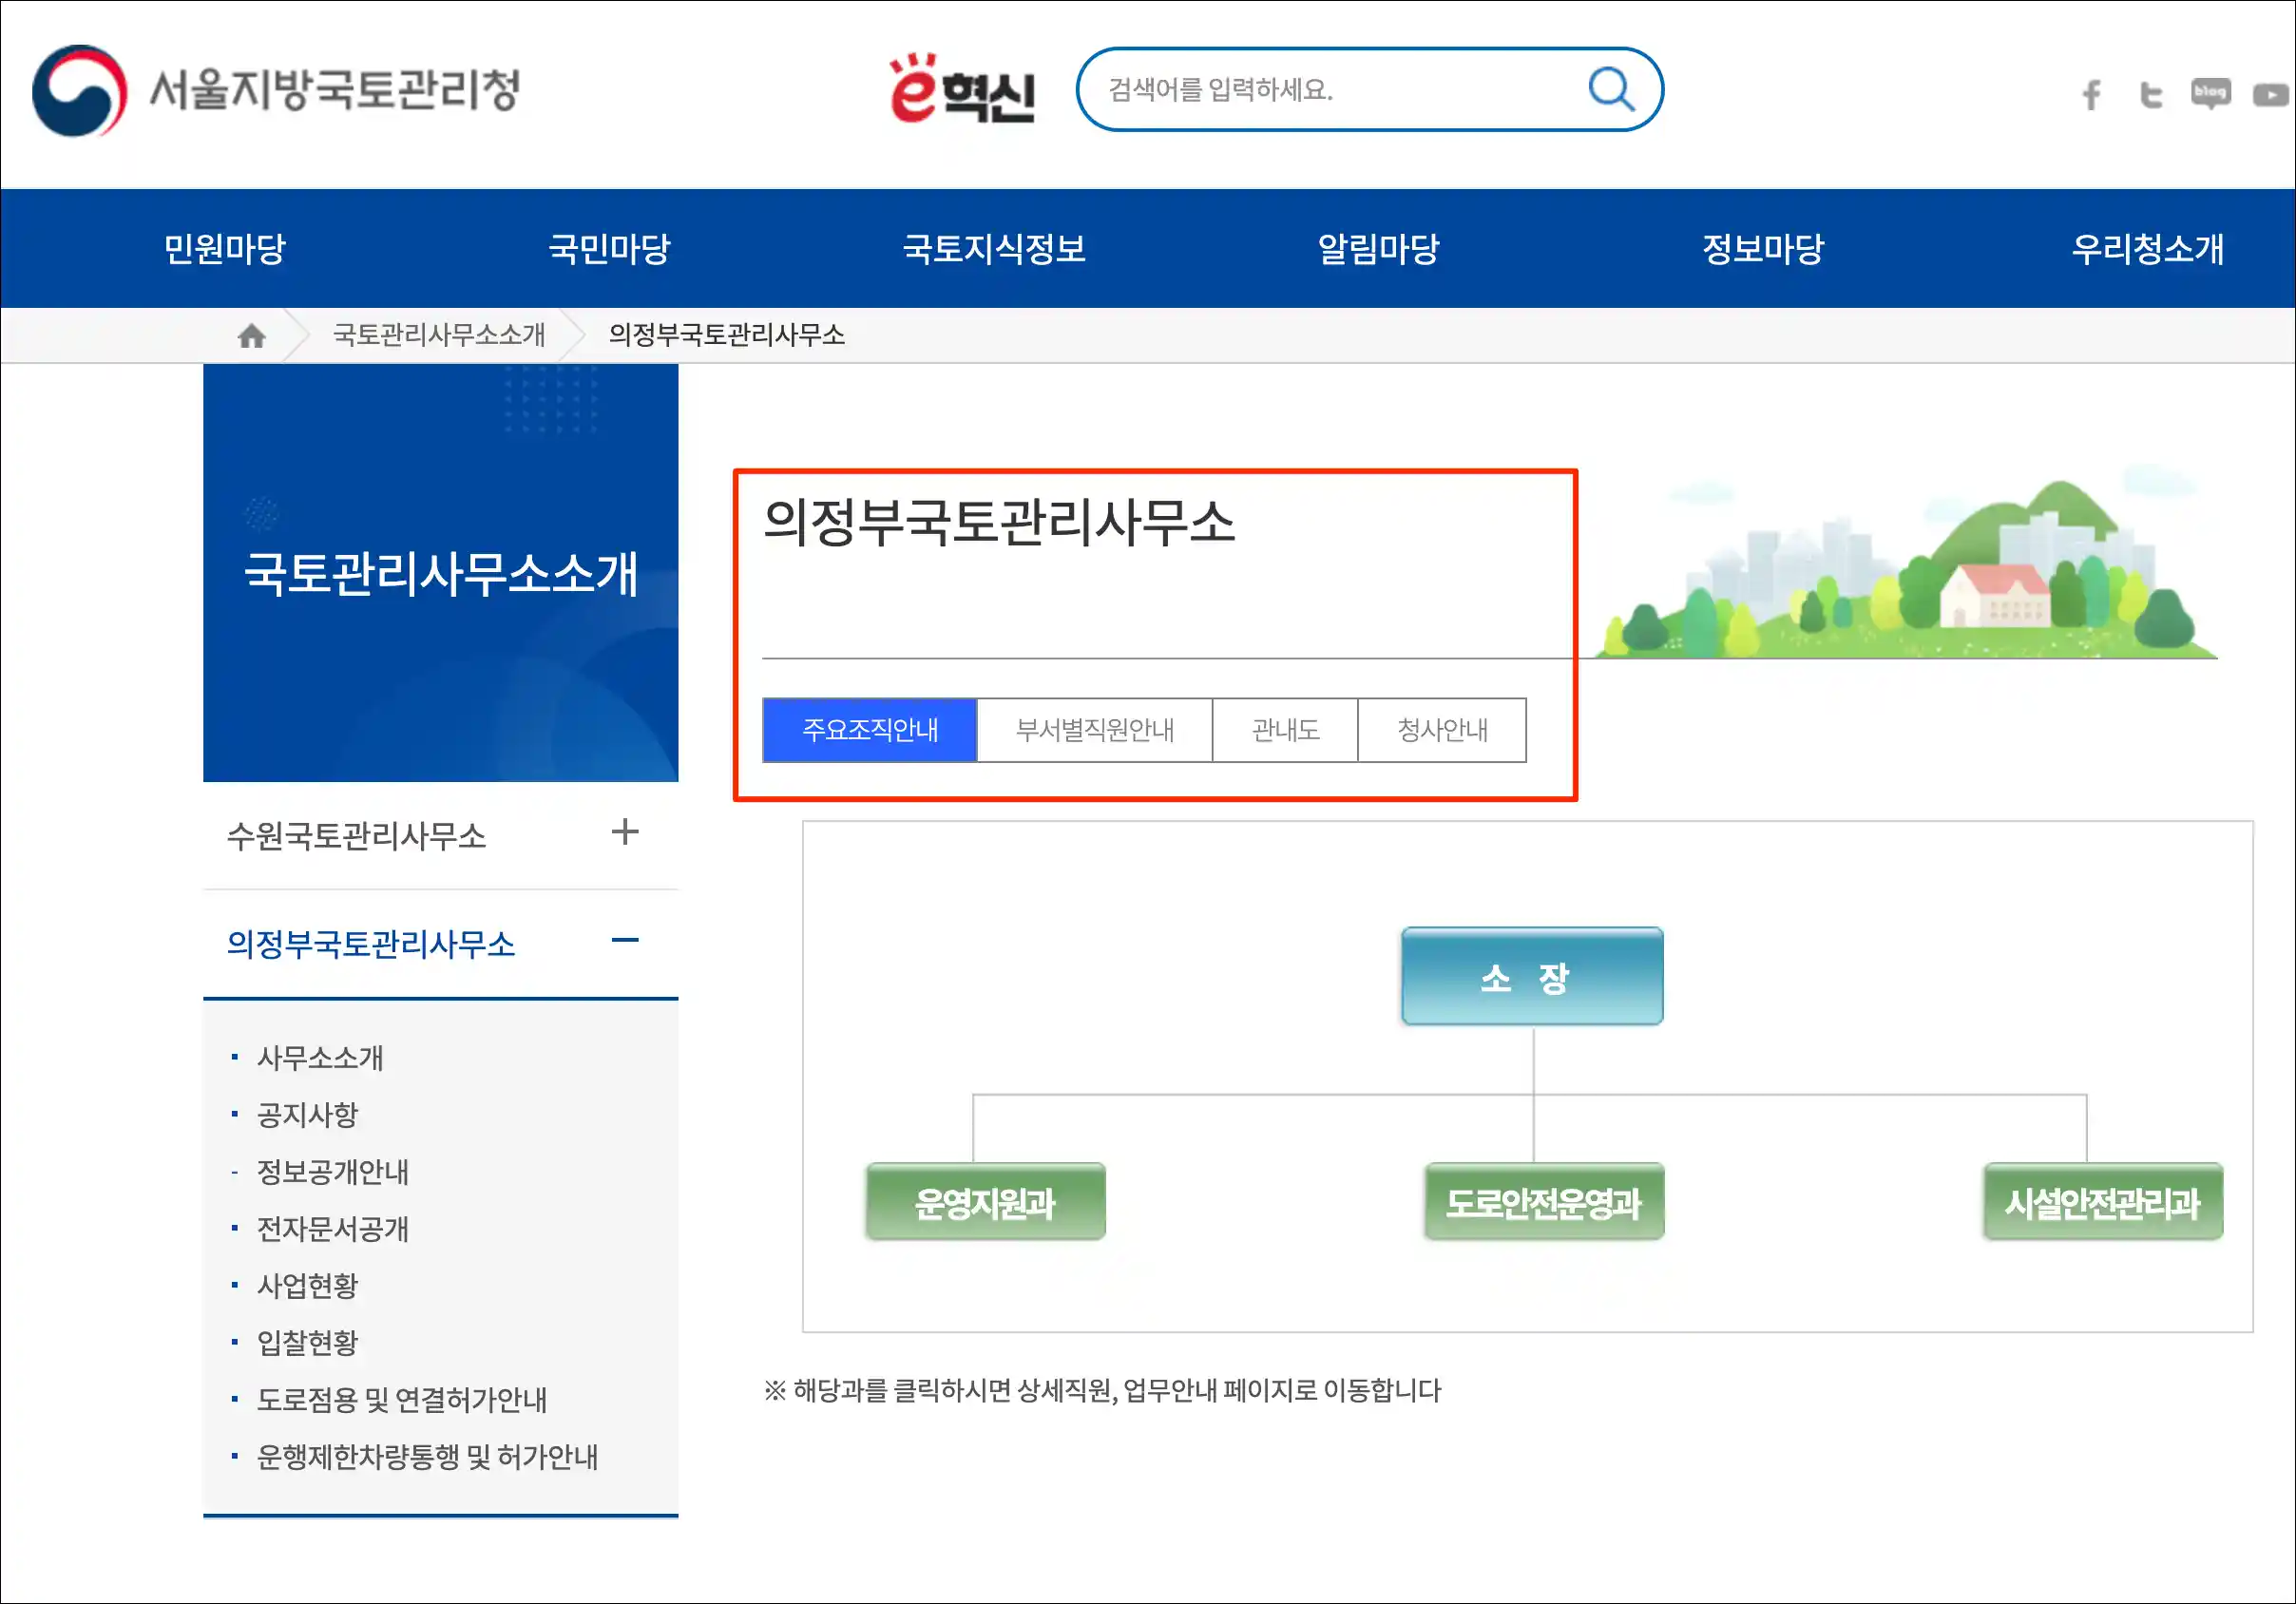Image resolution: width=2296 pixels, height=1604 pixels.
Task: Open 공지사항 sidebar link
Action: pyautogui.click(x=307, y=1114)
